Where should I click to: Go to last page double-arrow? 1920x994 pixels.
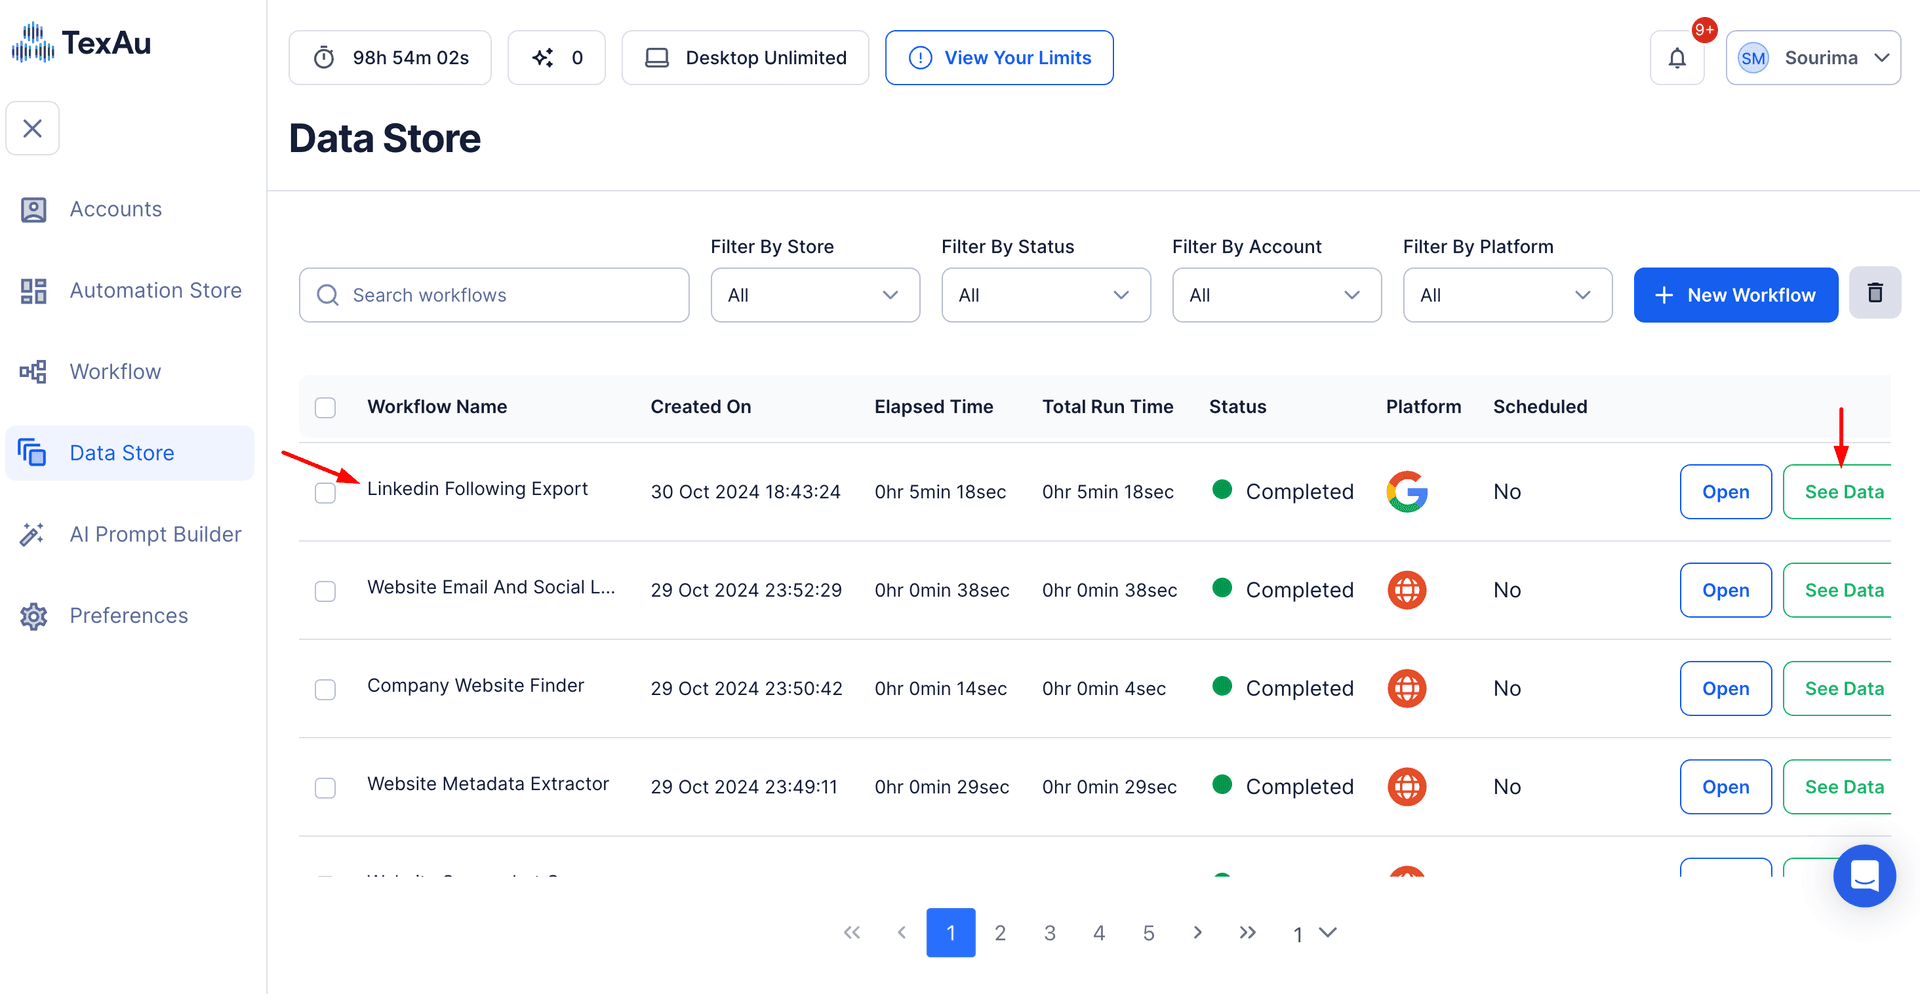point(1247,933)
